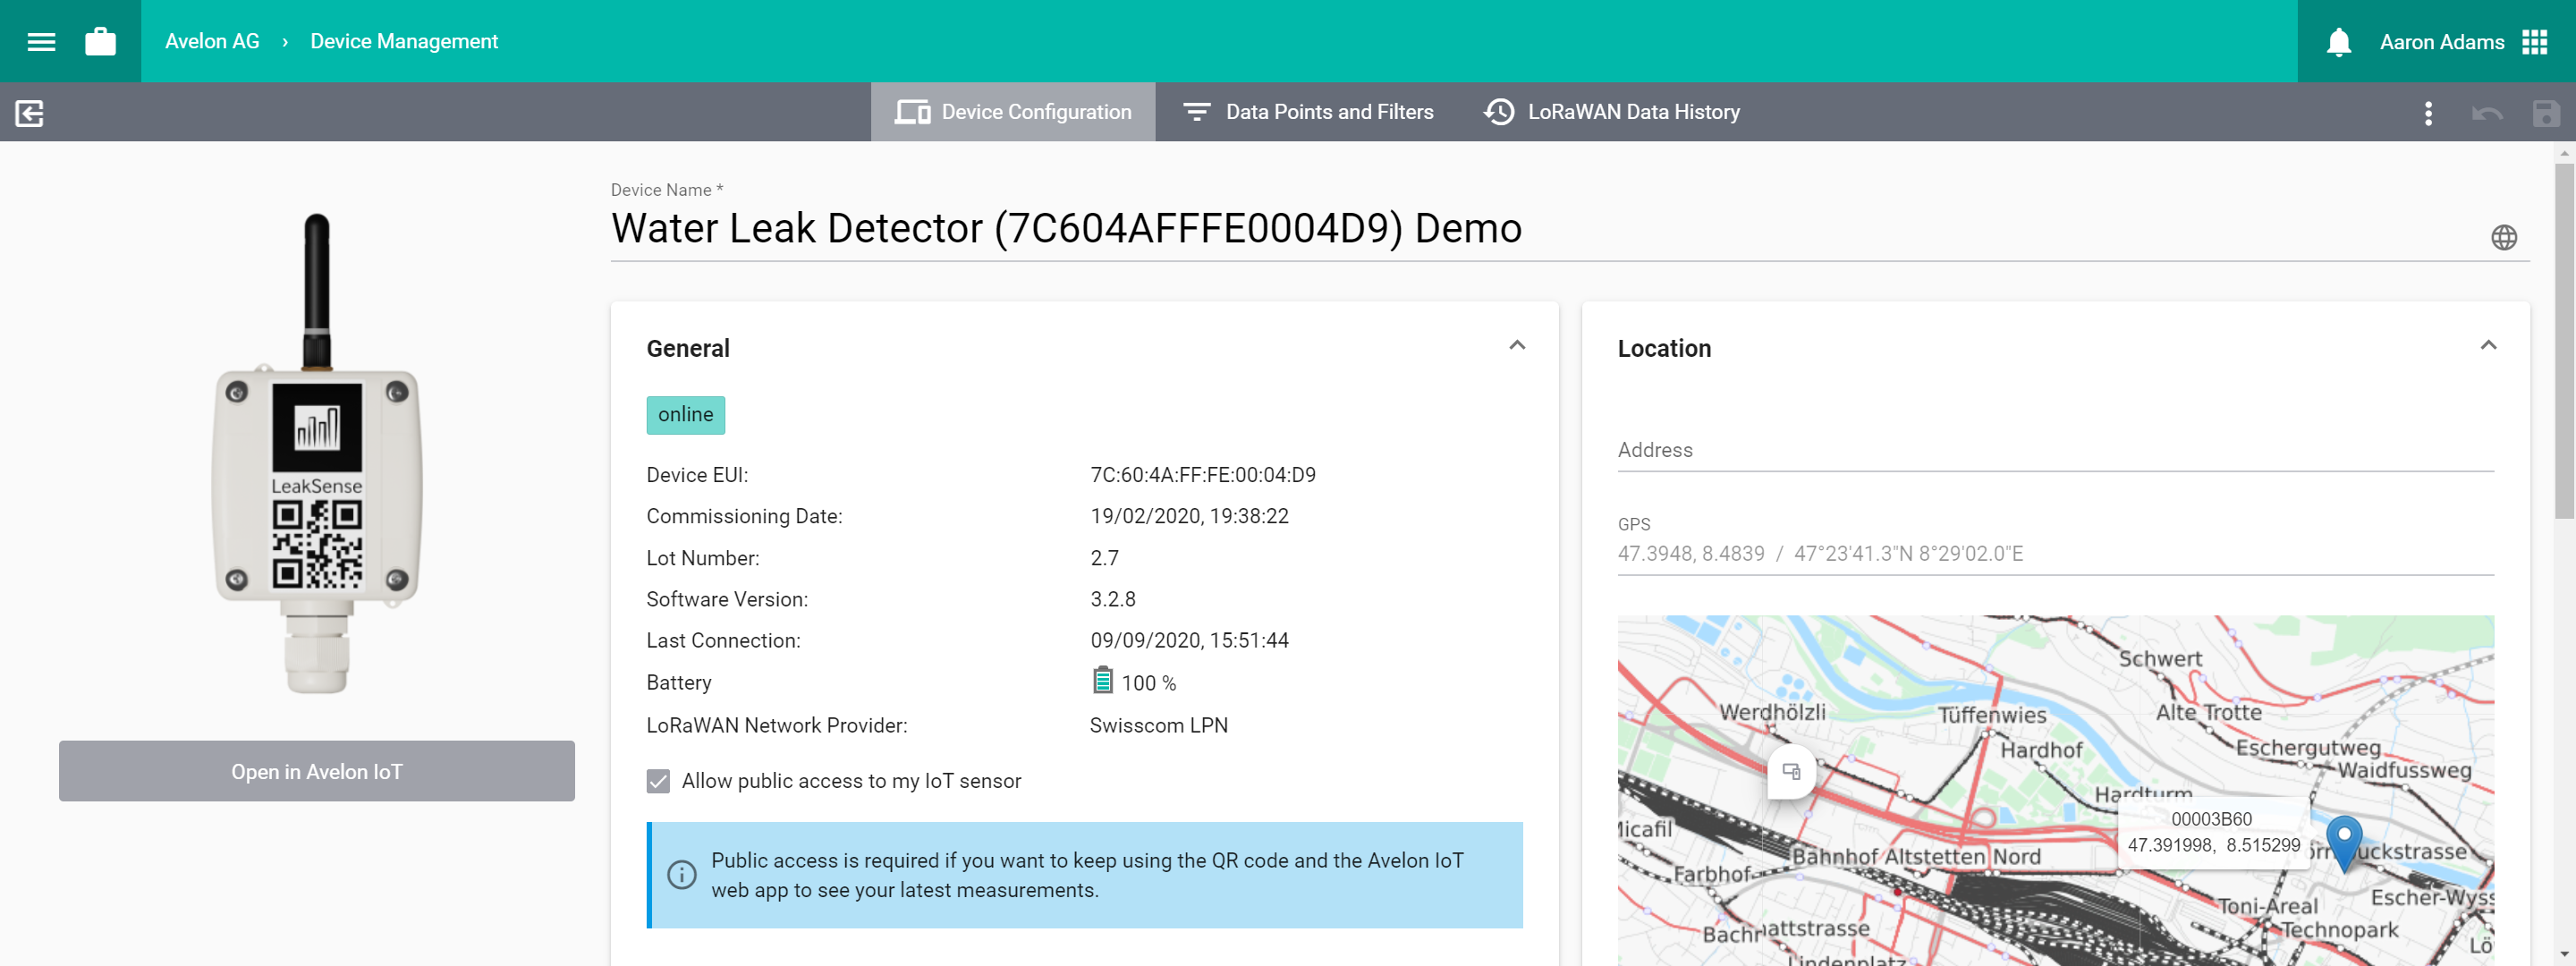Click Swisscom LPN network provider value
Image resolution: width=2576 pixels, height=966 pixels.
pos(1158,725)
